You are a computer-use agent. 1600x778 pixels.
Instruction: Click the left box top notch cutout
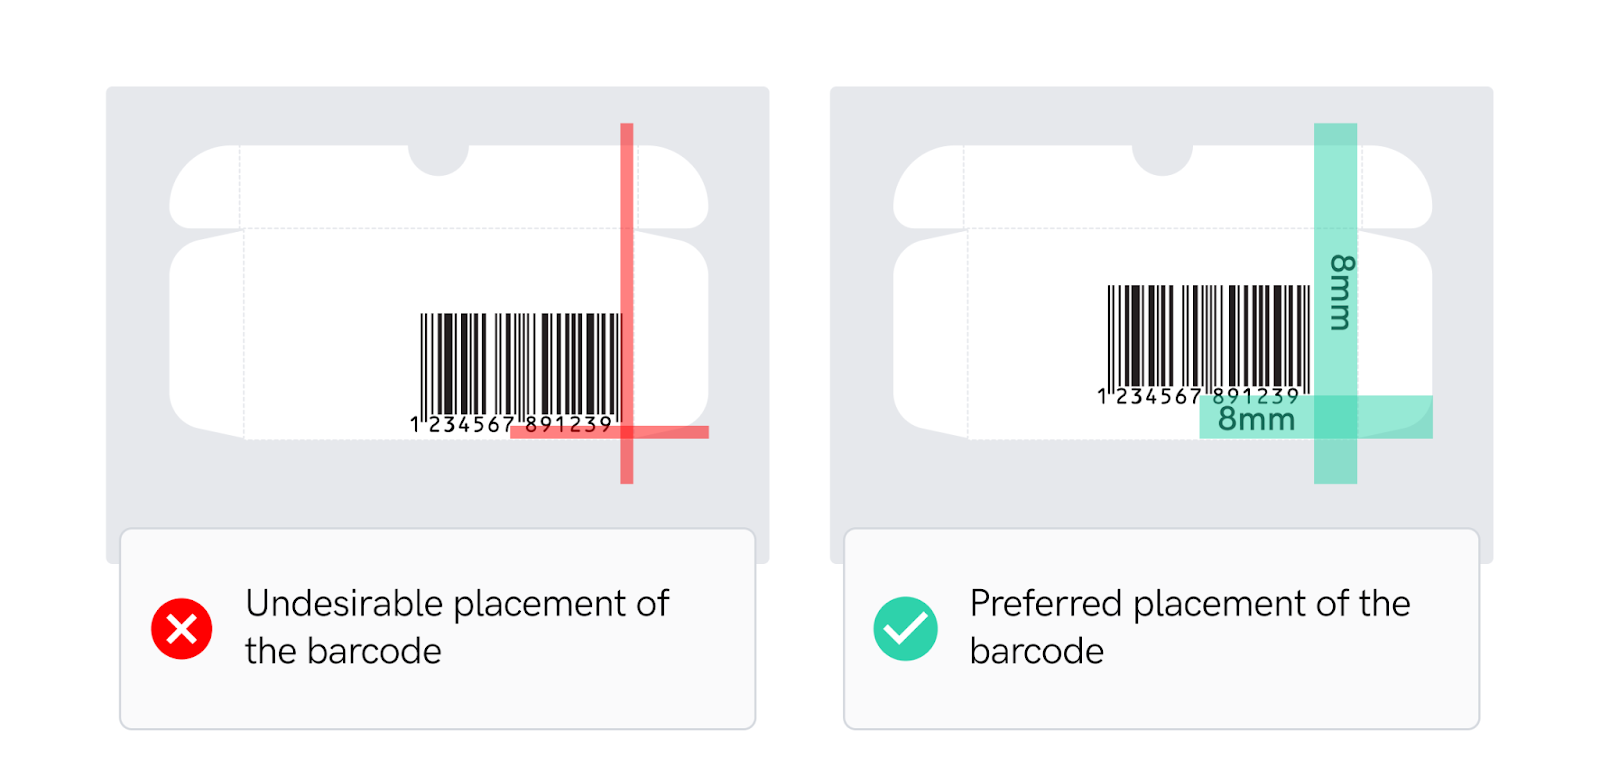pos(438,160)
